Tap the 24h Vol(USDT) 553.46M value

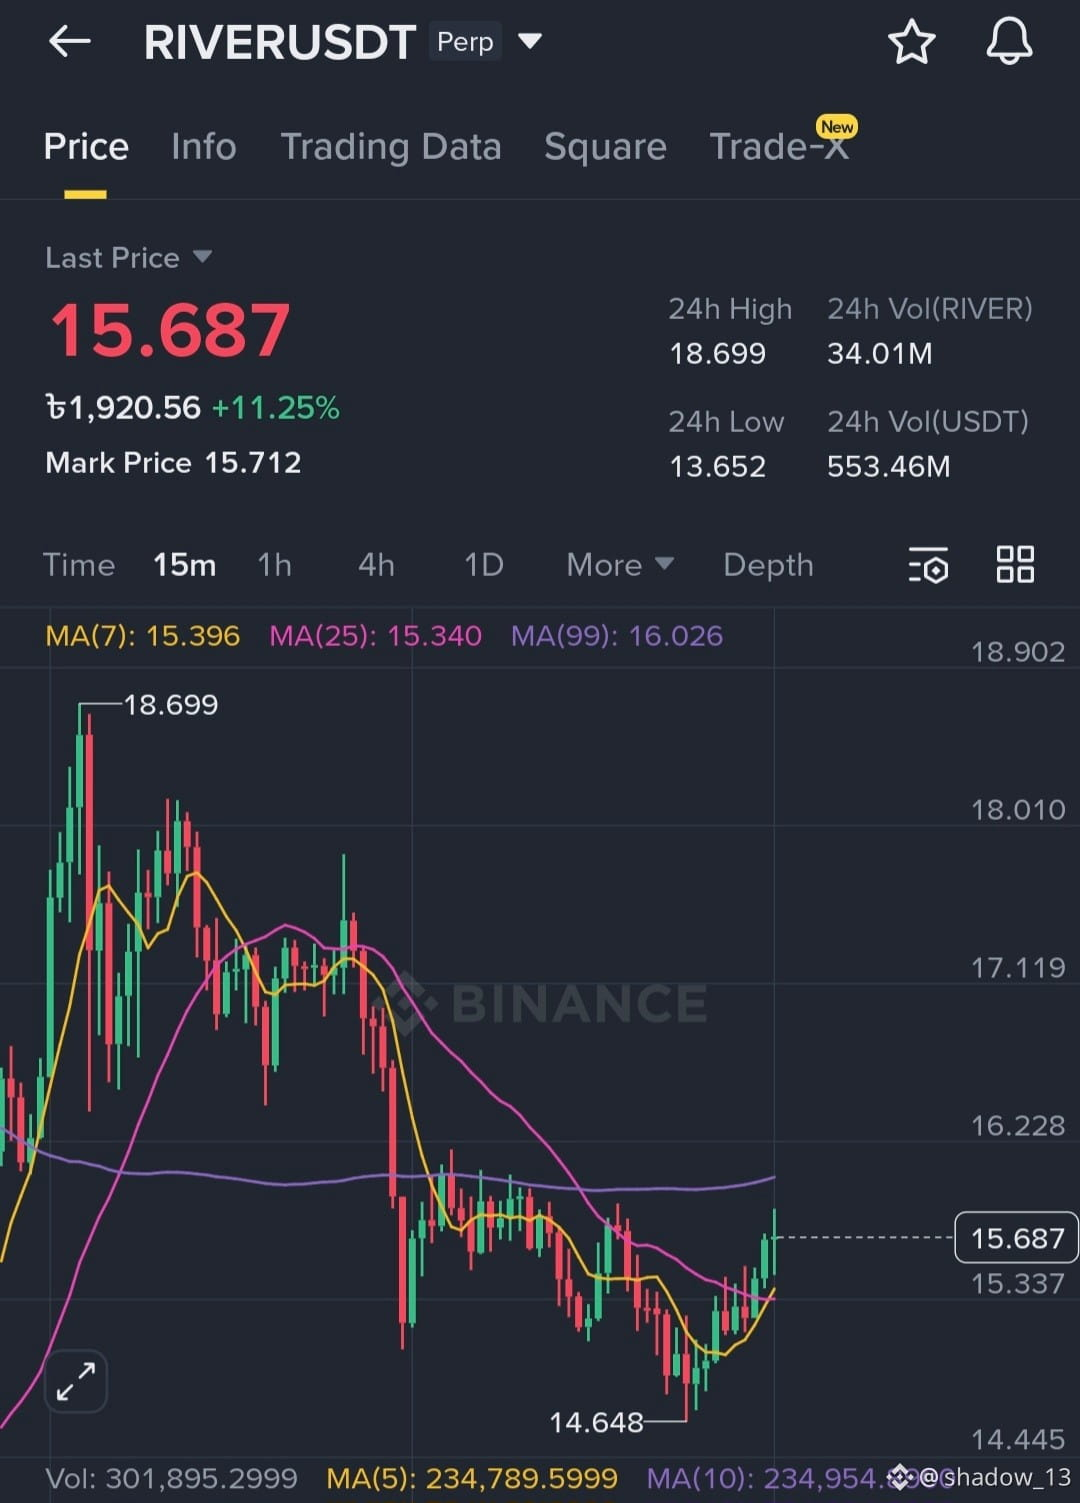[888, 467]
